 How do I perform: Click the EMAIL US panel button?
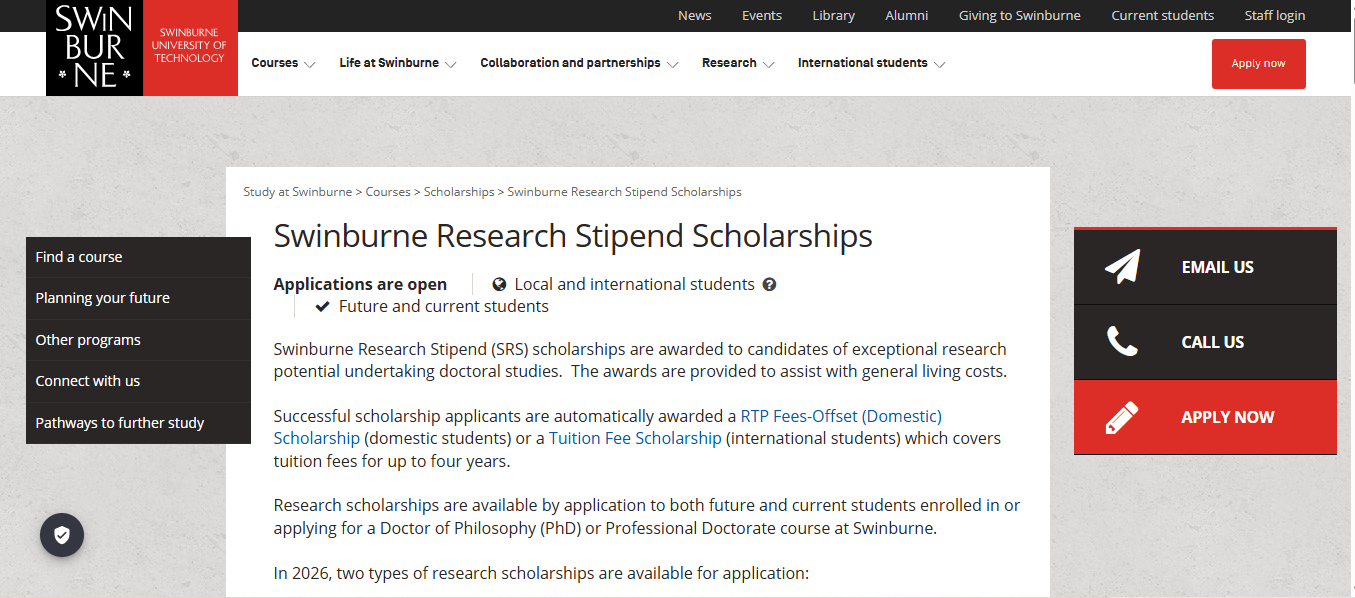(x=1205, y=267)
